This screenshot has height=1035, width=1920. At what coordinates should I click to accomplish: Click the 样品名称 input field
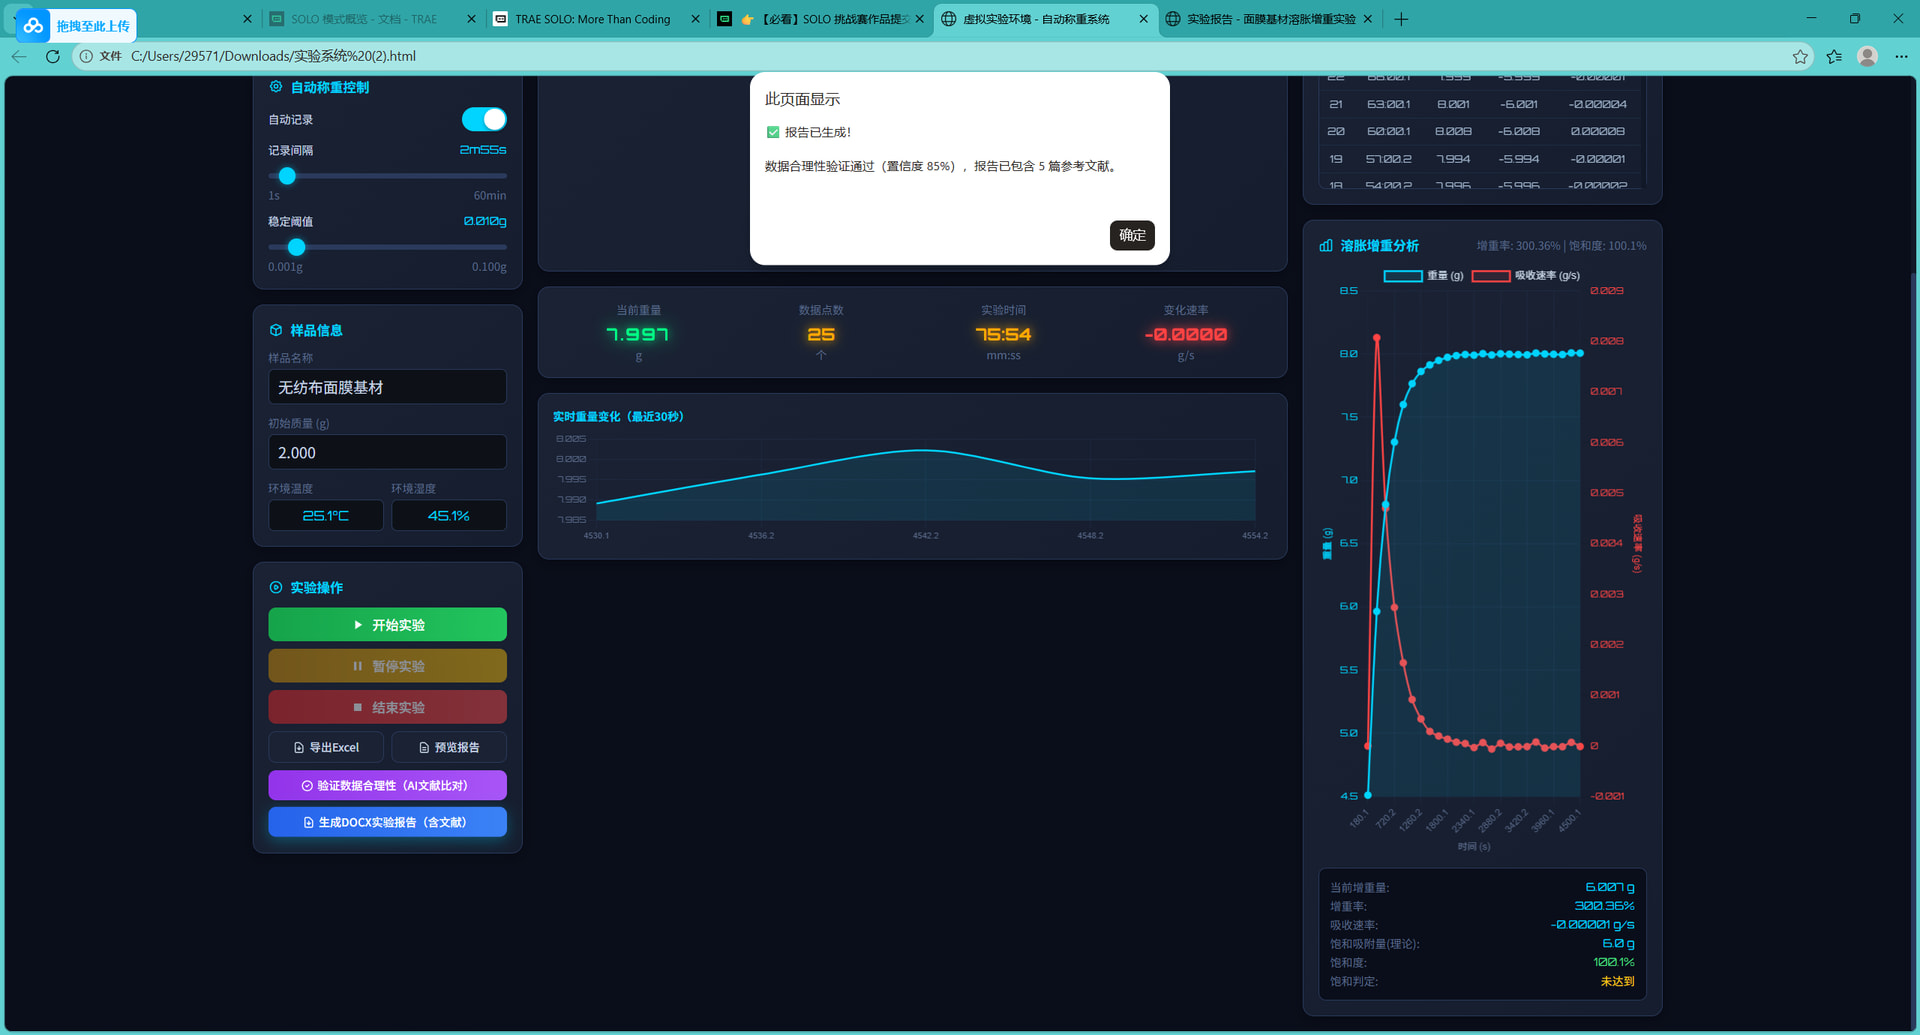pyautogui.click(x=387, y=387)
